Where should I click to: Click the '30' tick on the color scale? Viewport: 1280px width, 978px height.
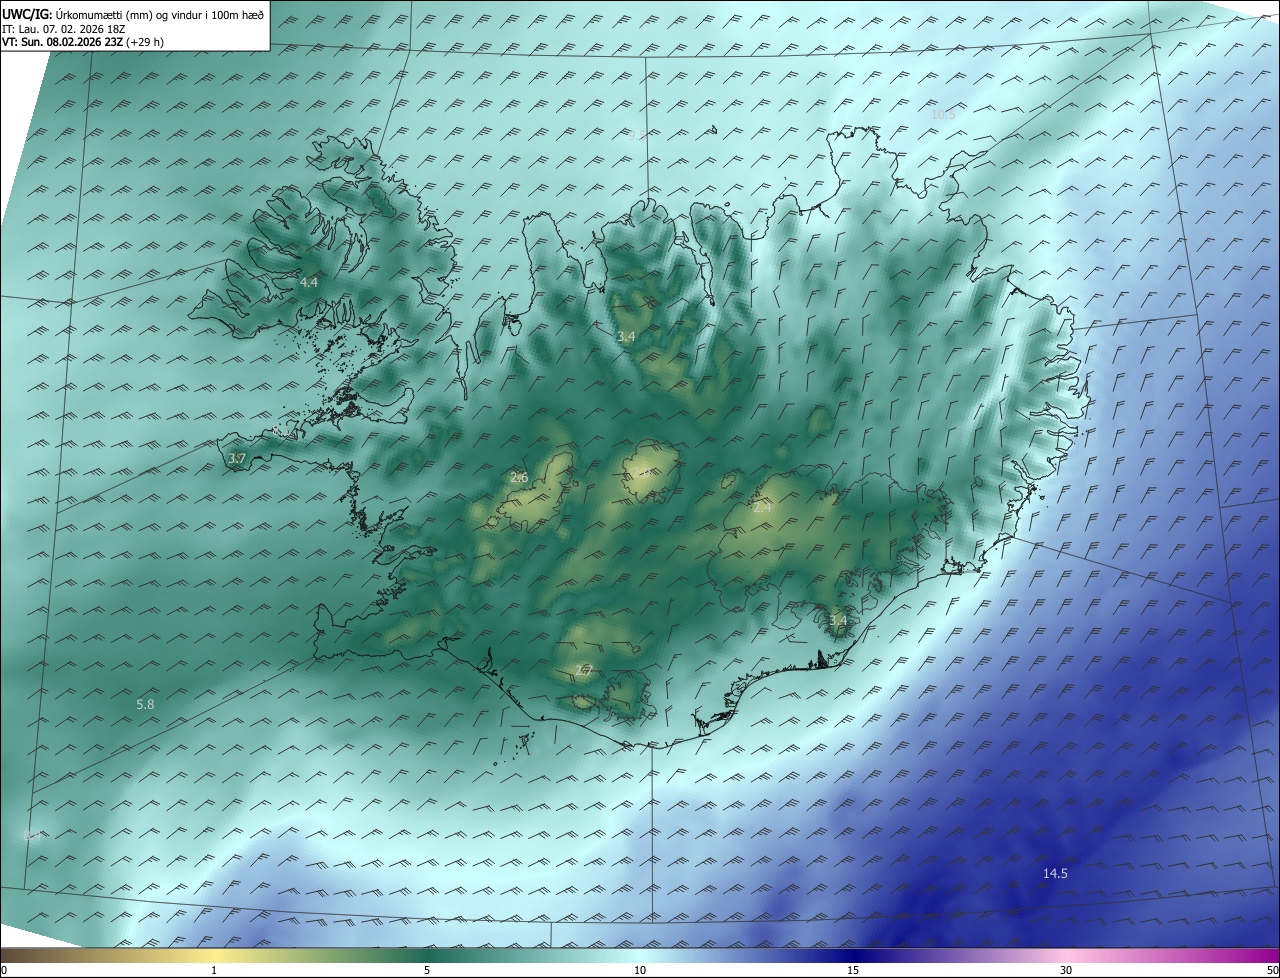(x=1066, y=970)
